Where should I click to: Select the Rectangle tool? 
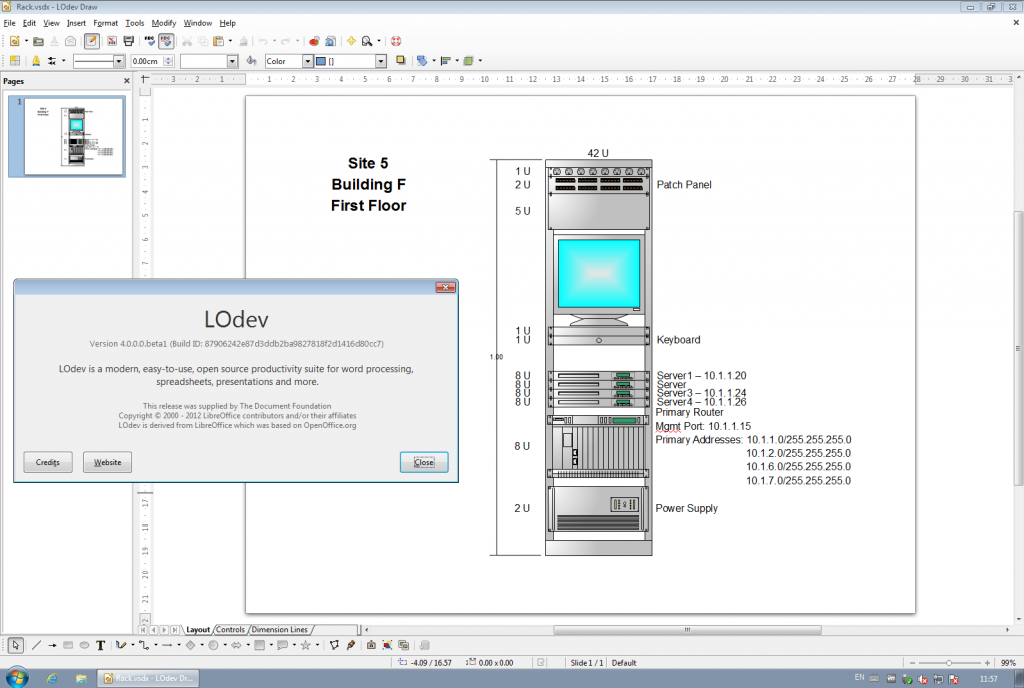tap(67, 644)
